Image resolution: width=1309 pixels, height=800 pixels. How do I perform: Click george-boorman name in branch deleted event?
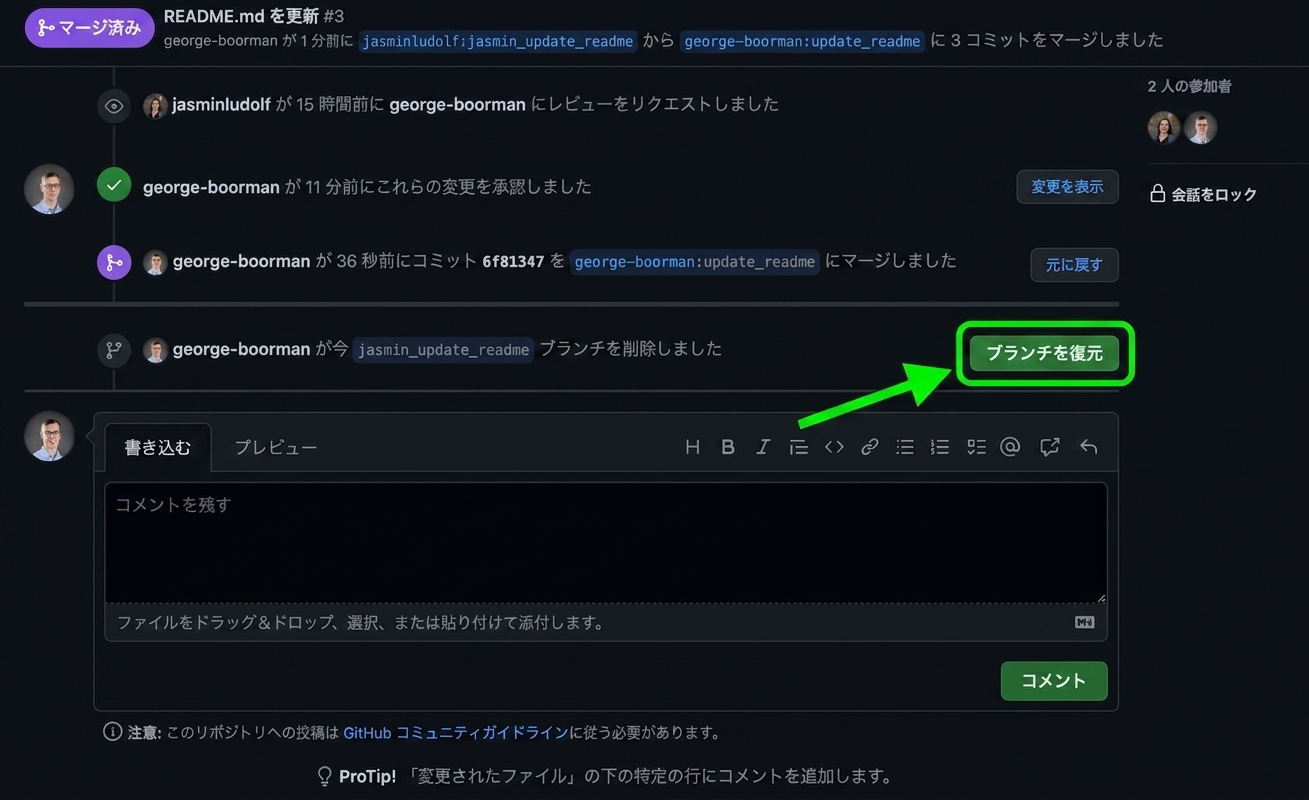tap(241, 349)
